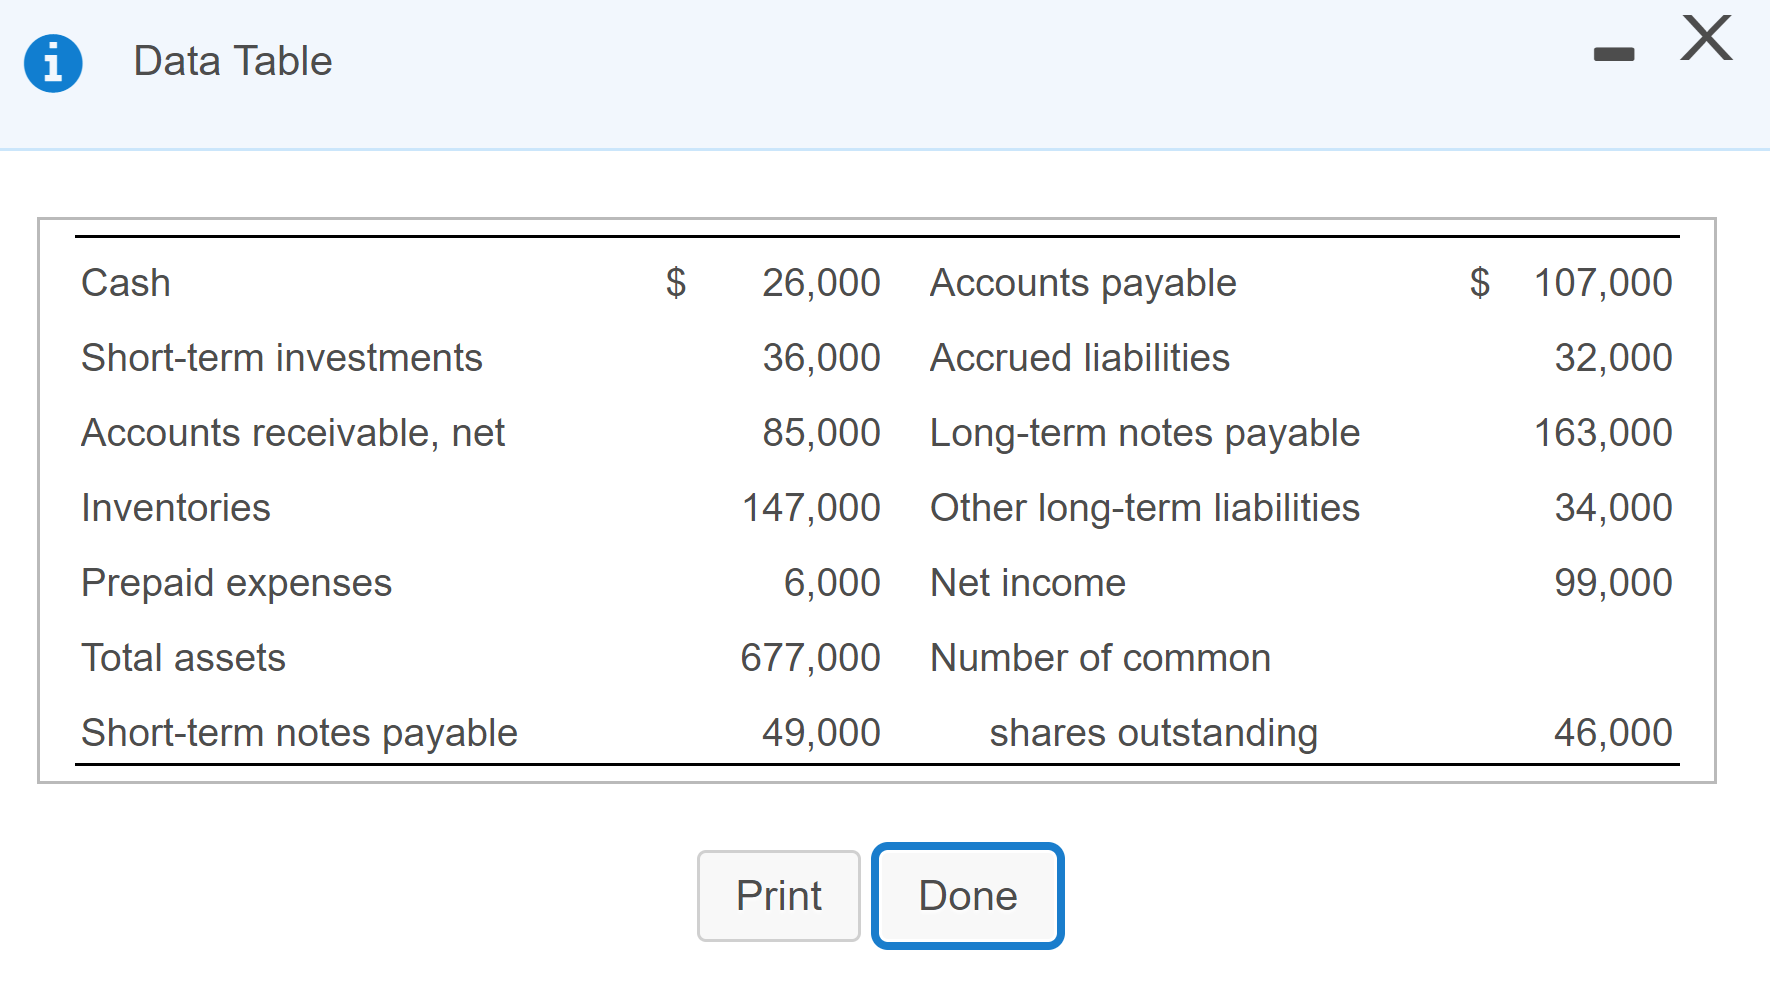Click the Print button
The image size is (1770, 985).
pos(778,895)
